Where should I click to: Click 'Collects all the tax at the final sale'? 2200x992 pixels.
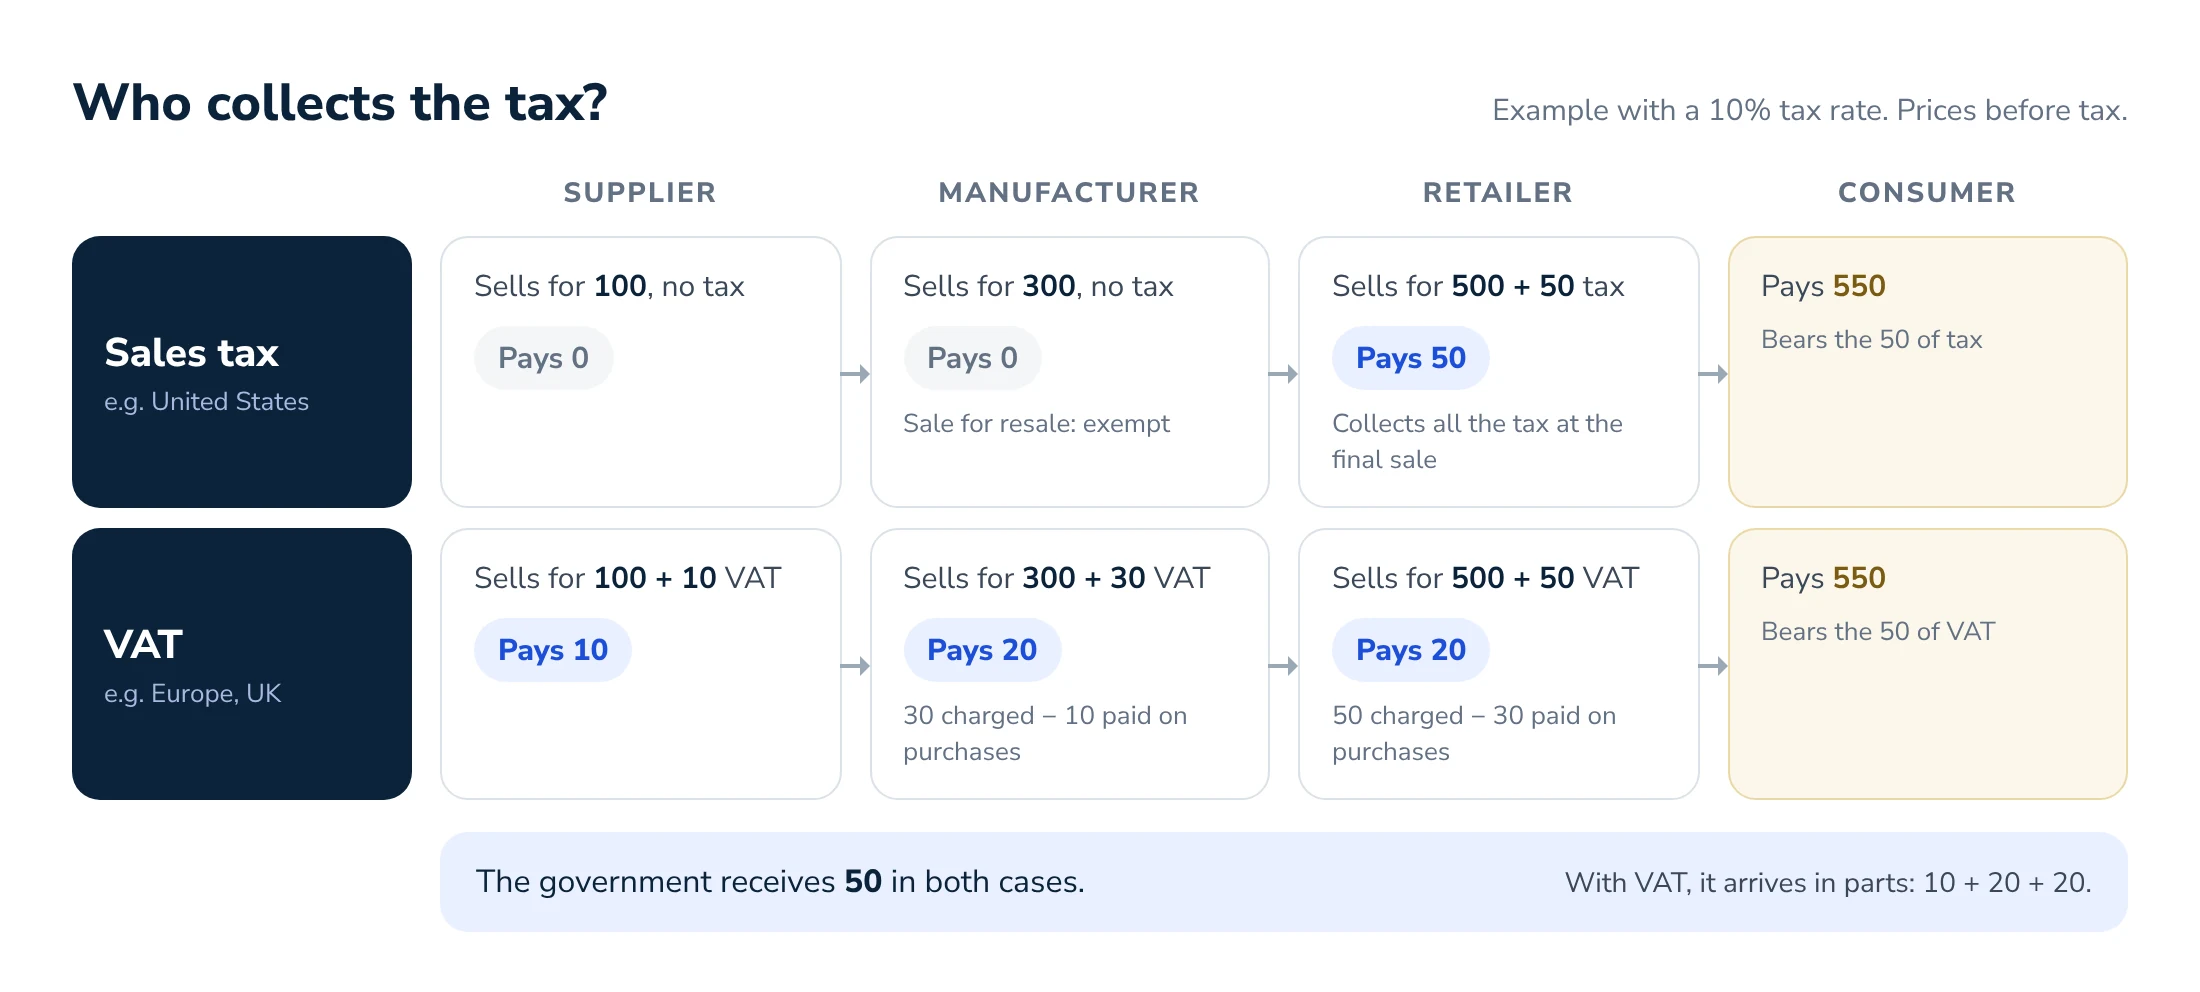pyautogui.click(x=1477, y=441)
